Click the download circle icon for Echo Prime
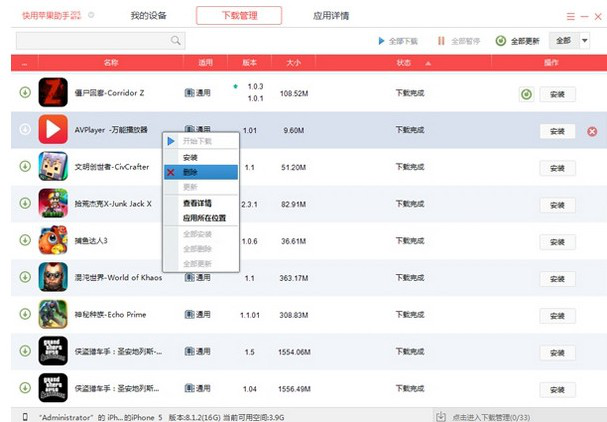Screen dimensions: 607x422 25,314
